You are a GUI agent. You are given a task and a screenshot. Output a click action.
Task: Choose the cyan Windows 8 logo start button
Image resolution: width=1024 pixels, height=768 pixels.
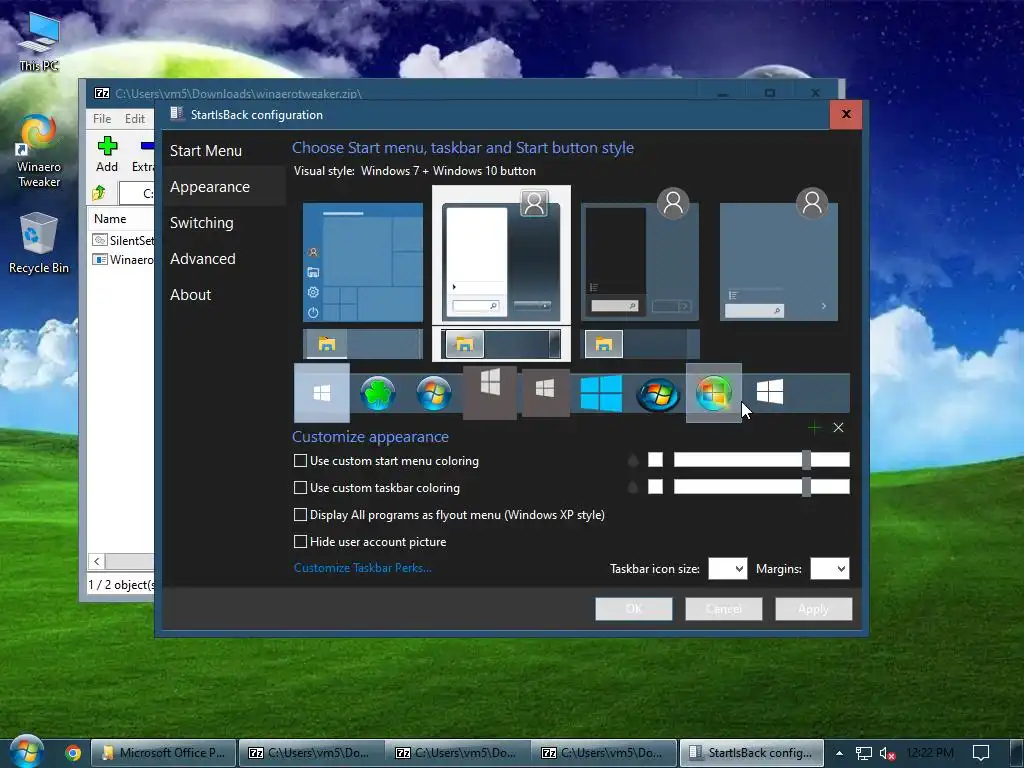coord(601,393)
